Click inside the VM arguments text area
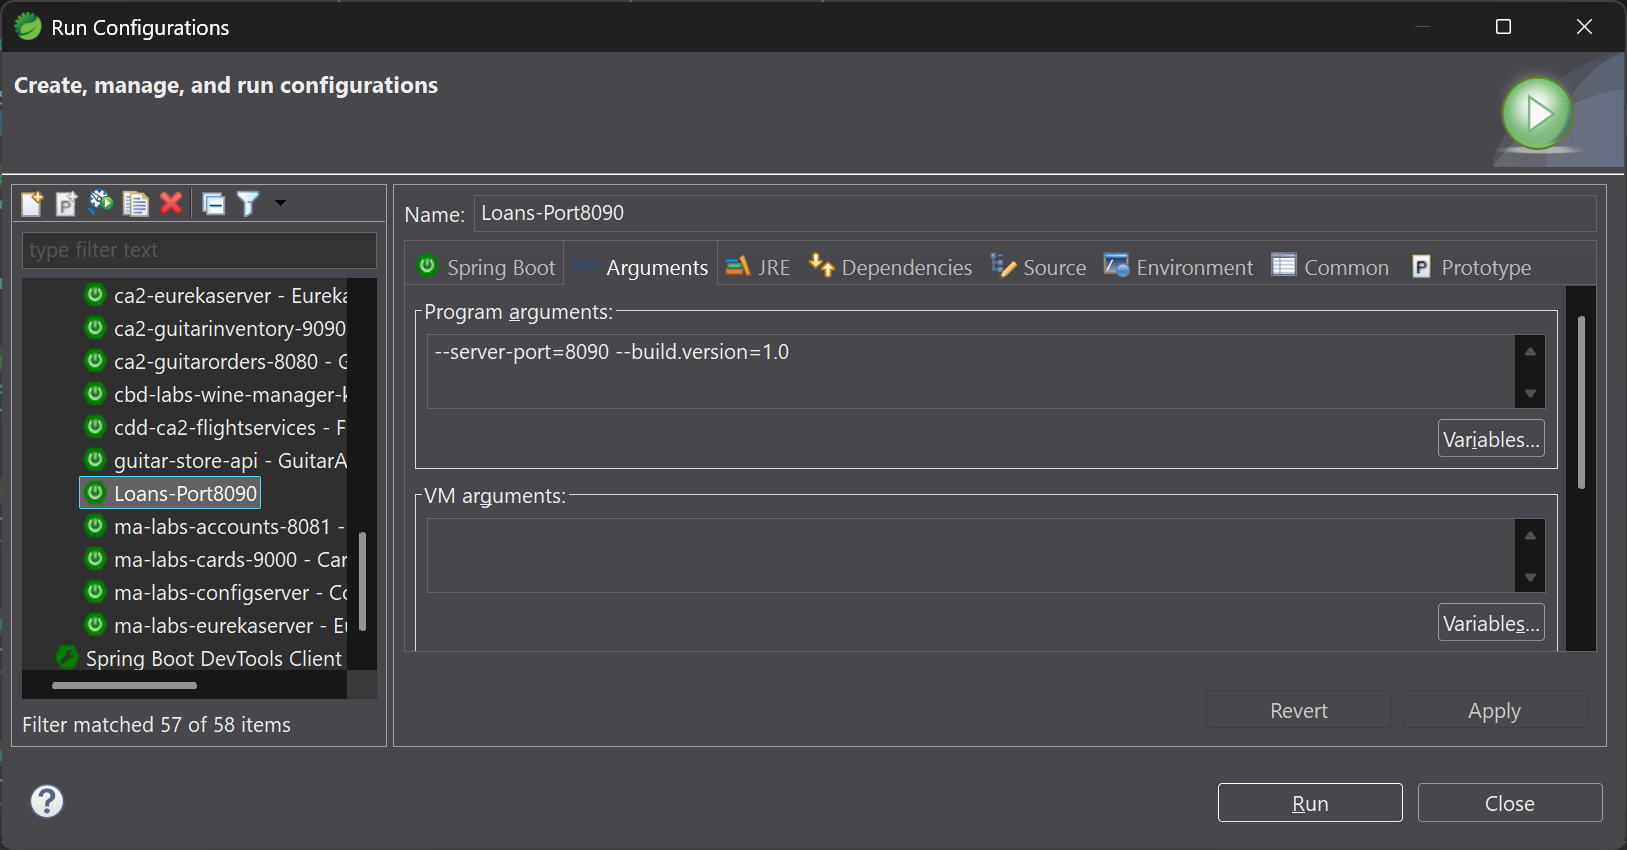The width and height of the screenshot is (1627, 850). 970,555
